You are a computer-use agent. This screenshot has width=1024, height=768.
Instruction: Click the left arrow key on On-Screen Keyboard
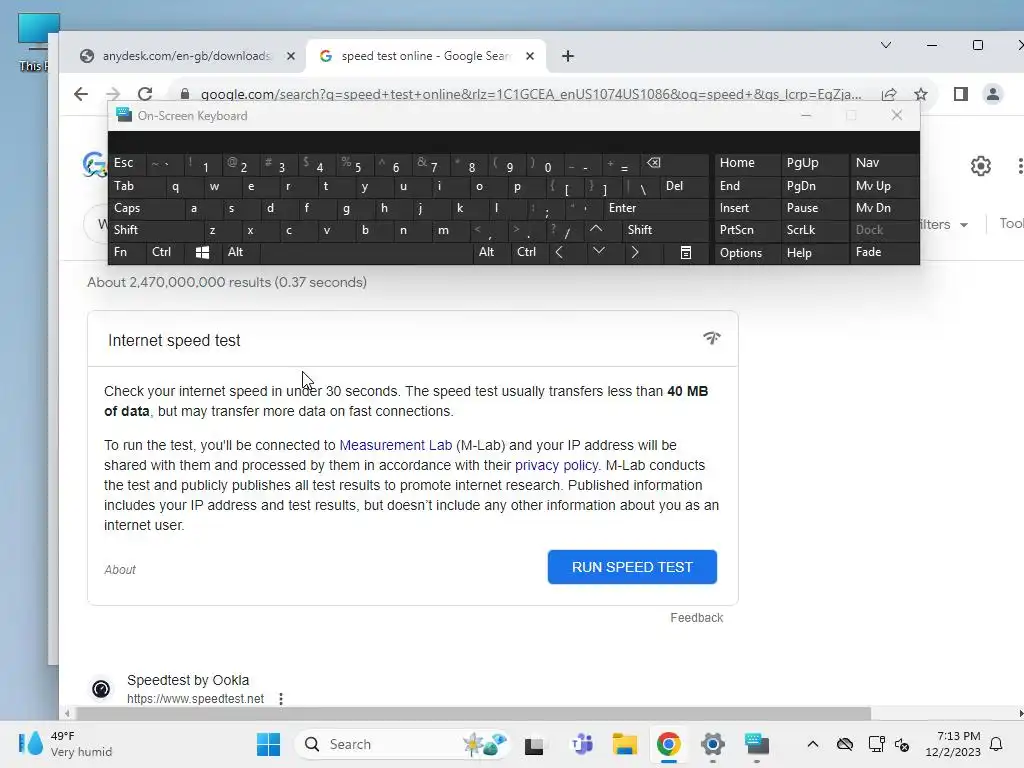559,252
